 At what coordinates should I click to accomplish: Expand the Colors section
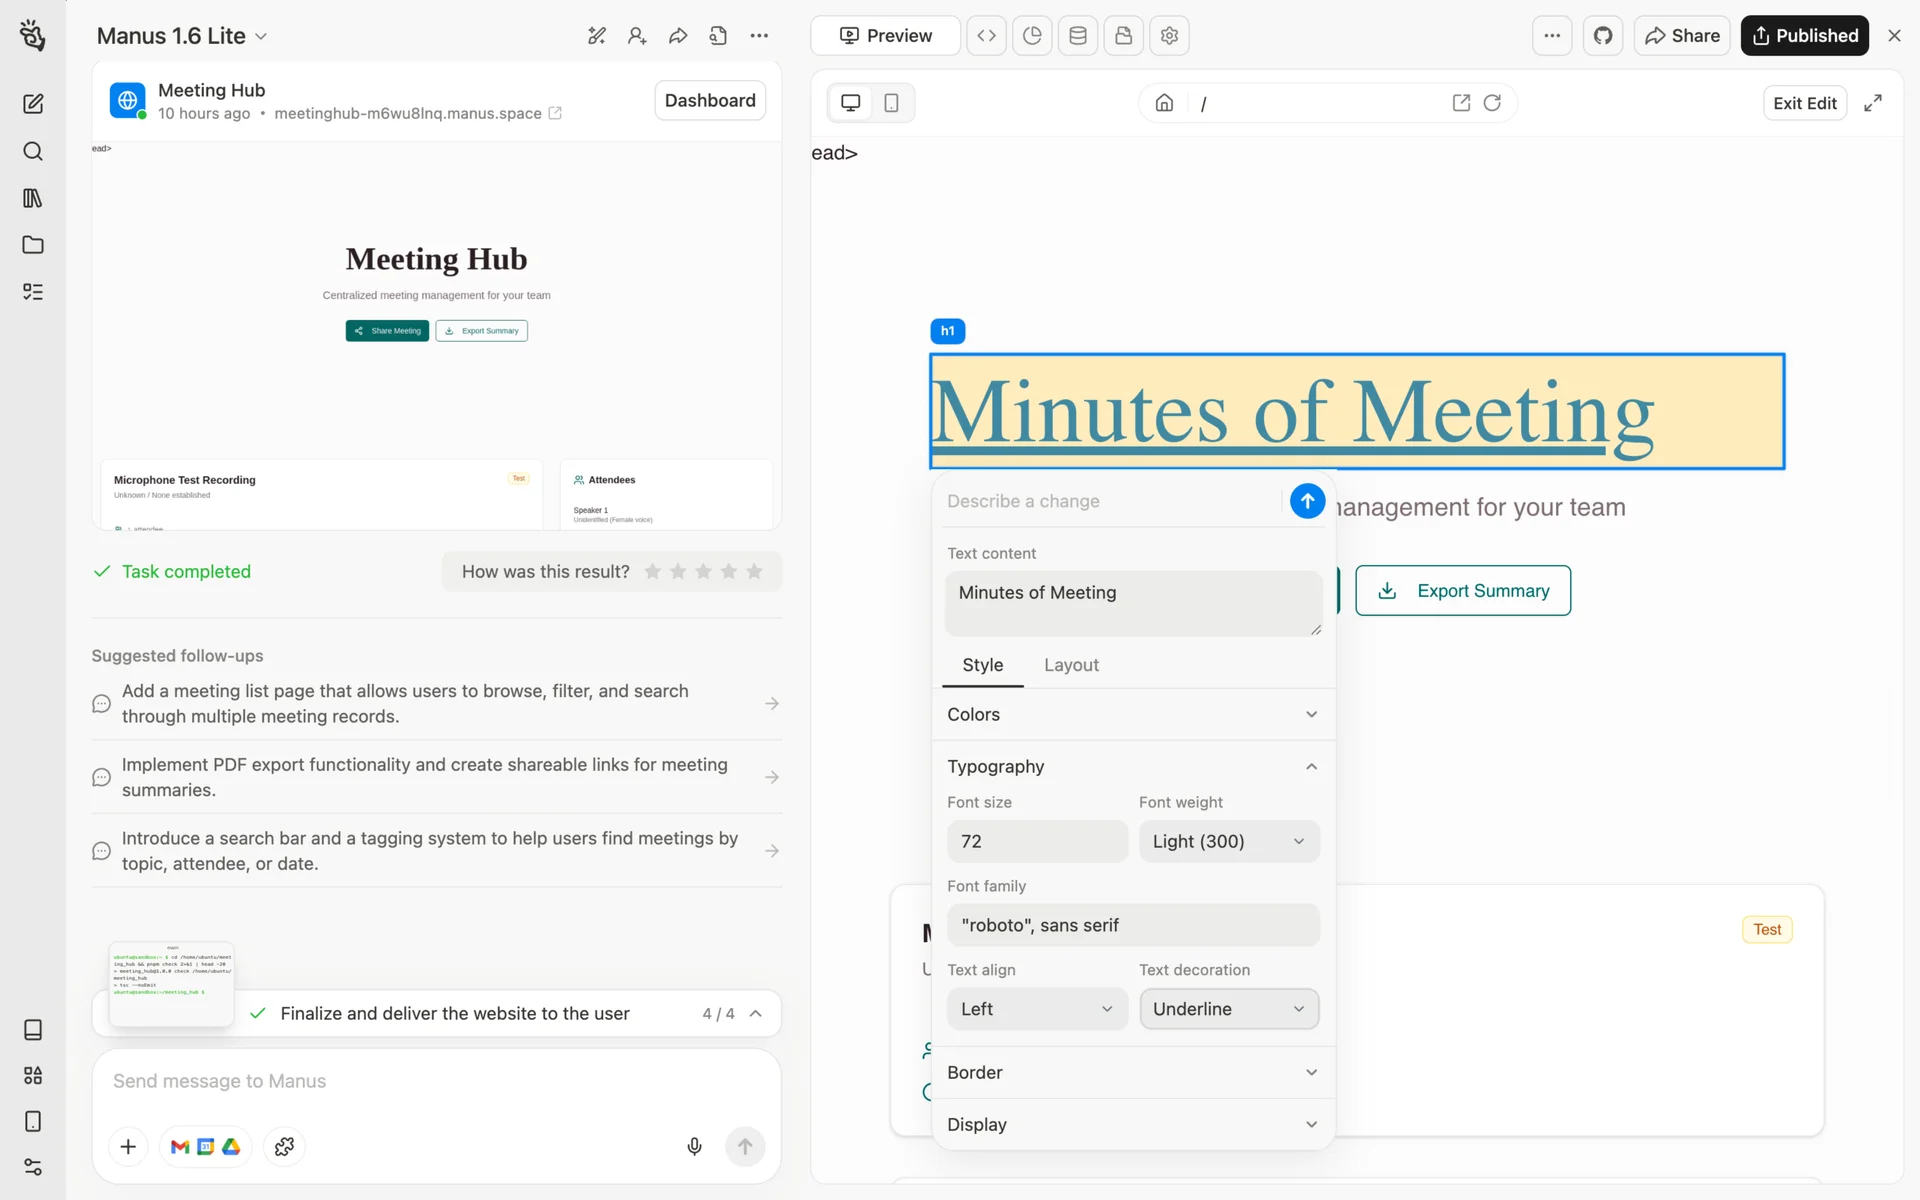[1132, 714]
